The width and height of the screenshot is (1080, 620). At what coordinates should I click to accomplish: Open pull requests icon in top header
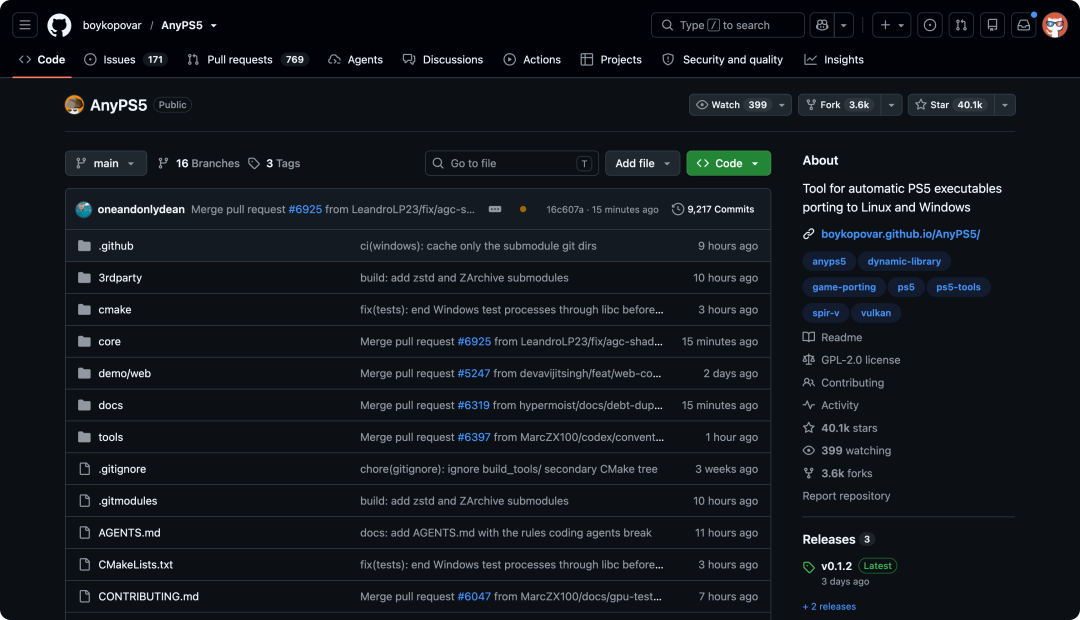coord(961,25)
